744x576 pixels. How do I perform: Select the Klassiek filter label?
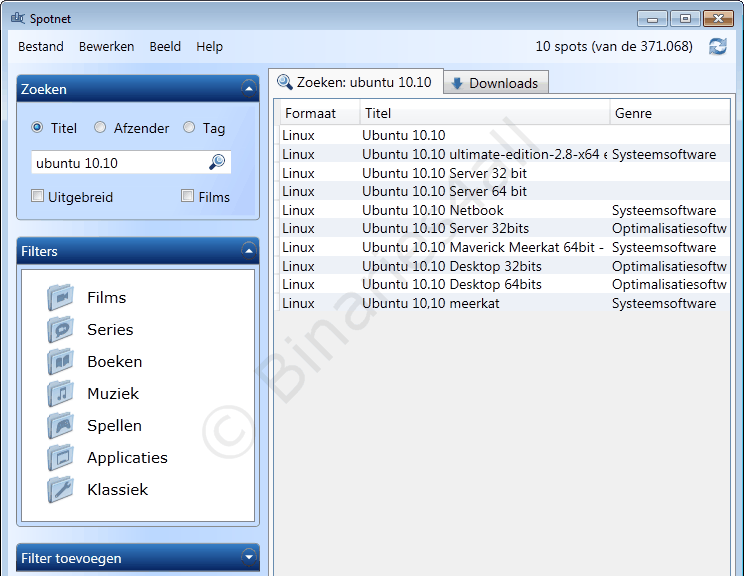[x=118, y=489]
